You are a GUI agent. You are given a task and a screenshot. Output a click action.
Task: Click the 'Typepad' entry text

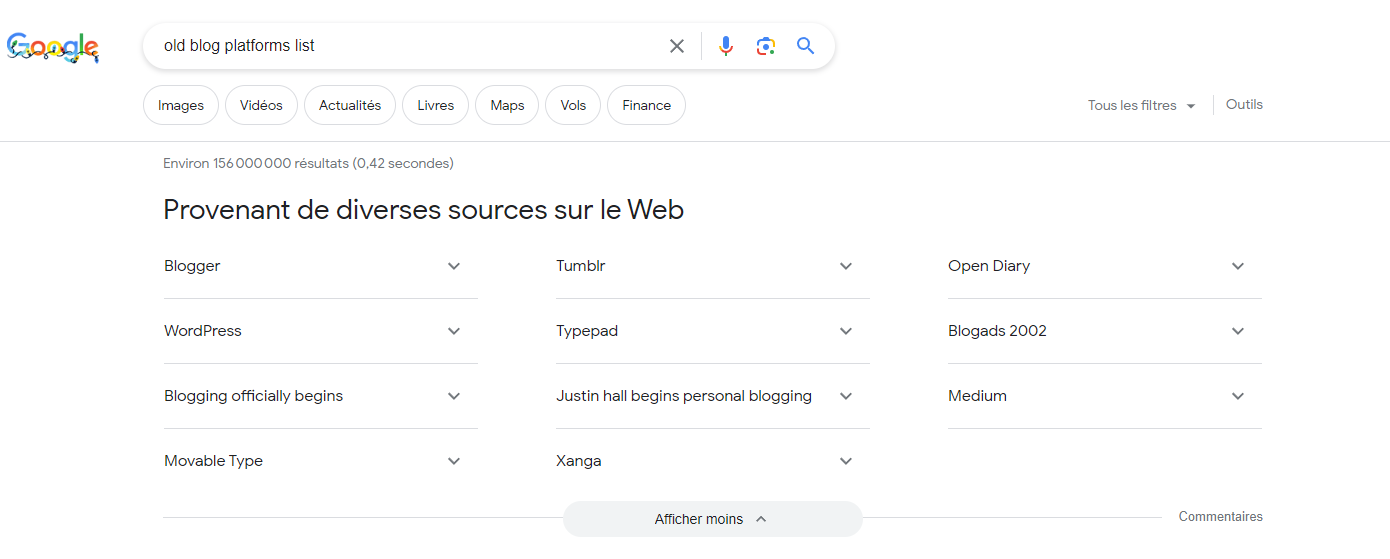click(587, 331)
